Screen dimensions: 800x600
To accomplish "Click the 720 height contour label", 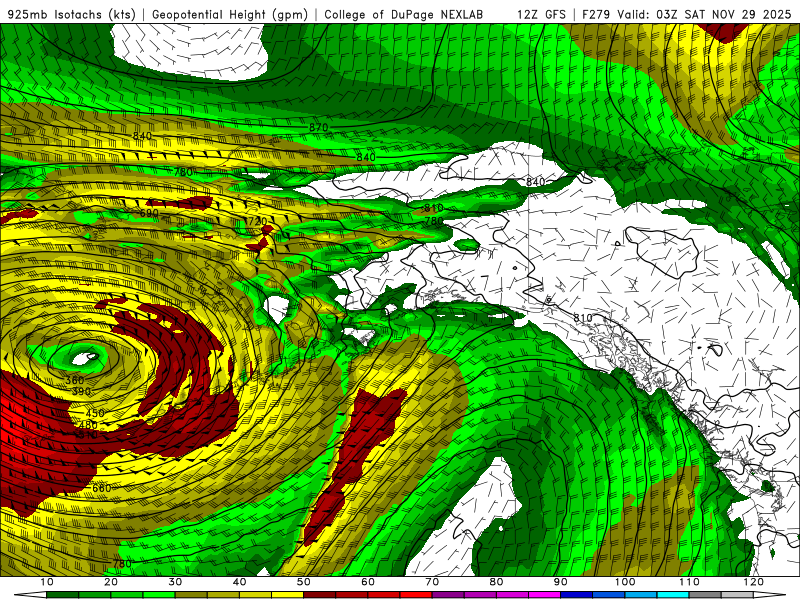I will click(257, 221).
